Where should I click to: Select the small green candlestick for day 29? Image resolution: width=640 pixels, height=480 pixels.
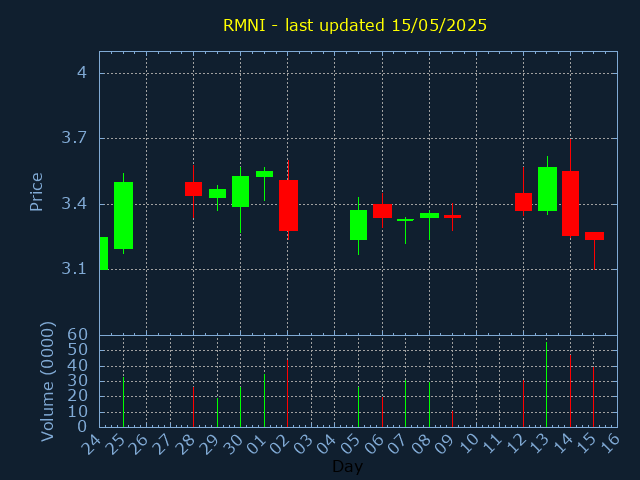point(218,193)
